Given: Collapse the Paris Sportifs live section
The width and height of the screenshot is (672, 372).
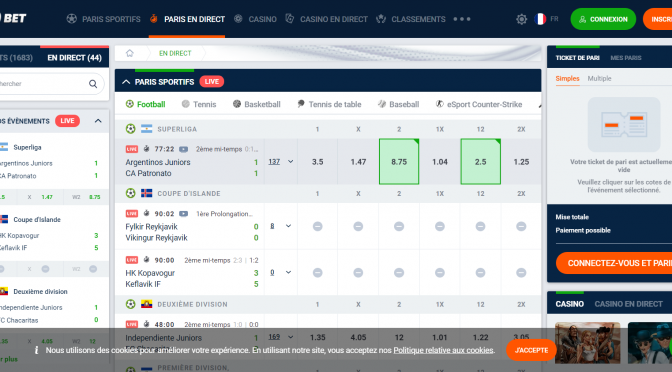Looking at the screenshot, I should (x=126, y=82).
